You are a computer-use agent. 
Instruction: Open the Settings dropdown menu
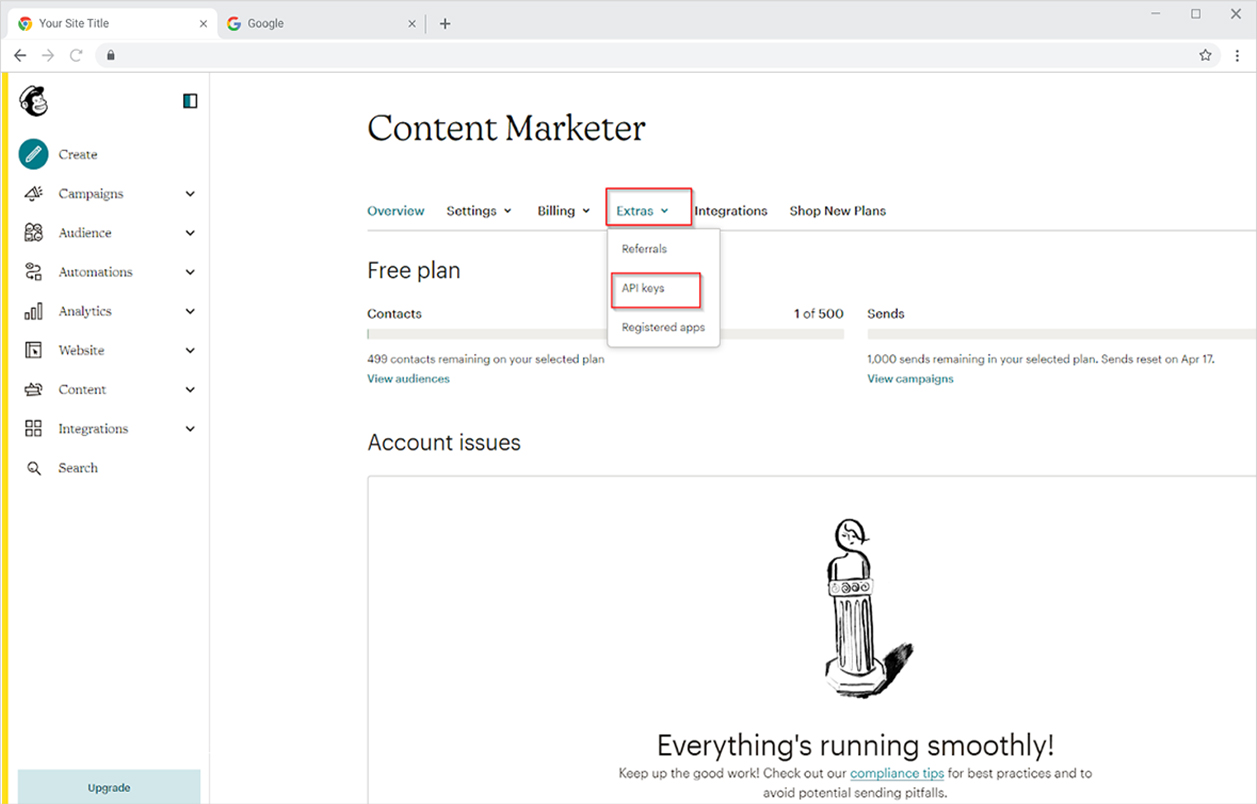(x=479, y=211)
